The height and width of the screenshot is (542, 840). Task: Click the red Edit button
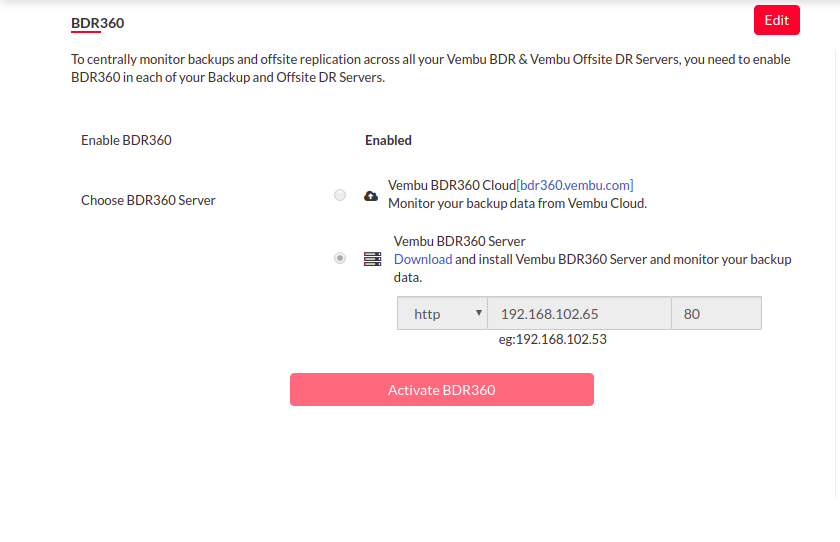click(776, 20)
